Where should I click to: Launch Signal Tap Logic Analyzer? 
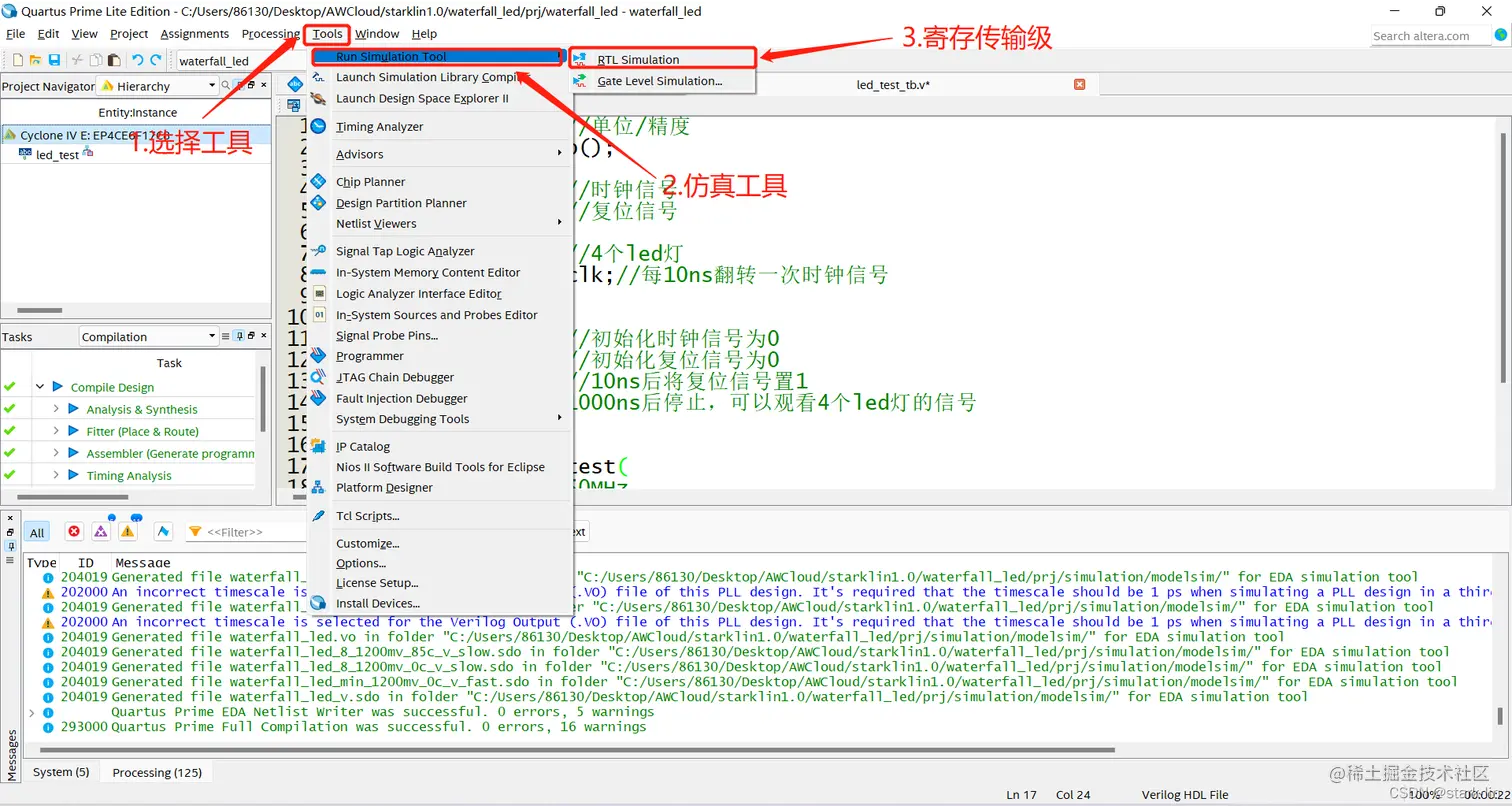tap(405, 252)
